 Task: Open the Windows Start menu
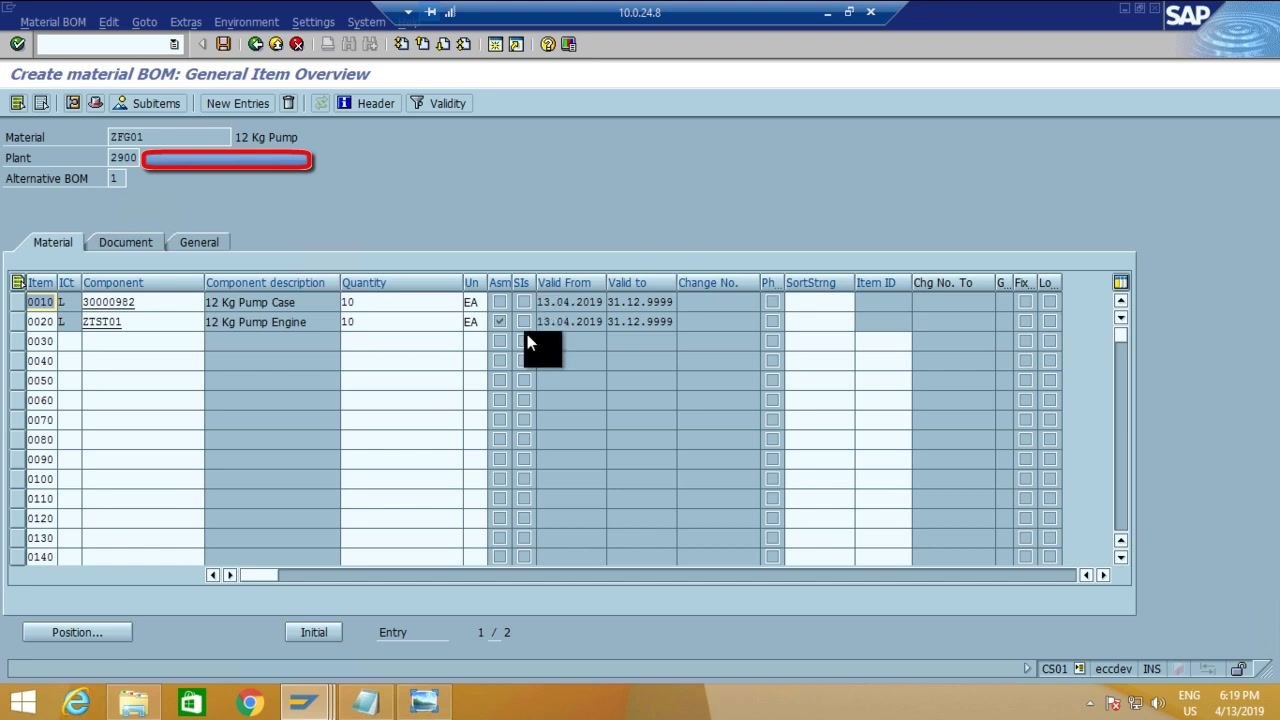[x=23, y=702]
